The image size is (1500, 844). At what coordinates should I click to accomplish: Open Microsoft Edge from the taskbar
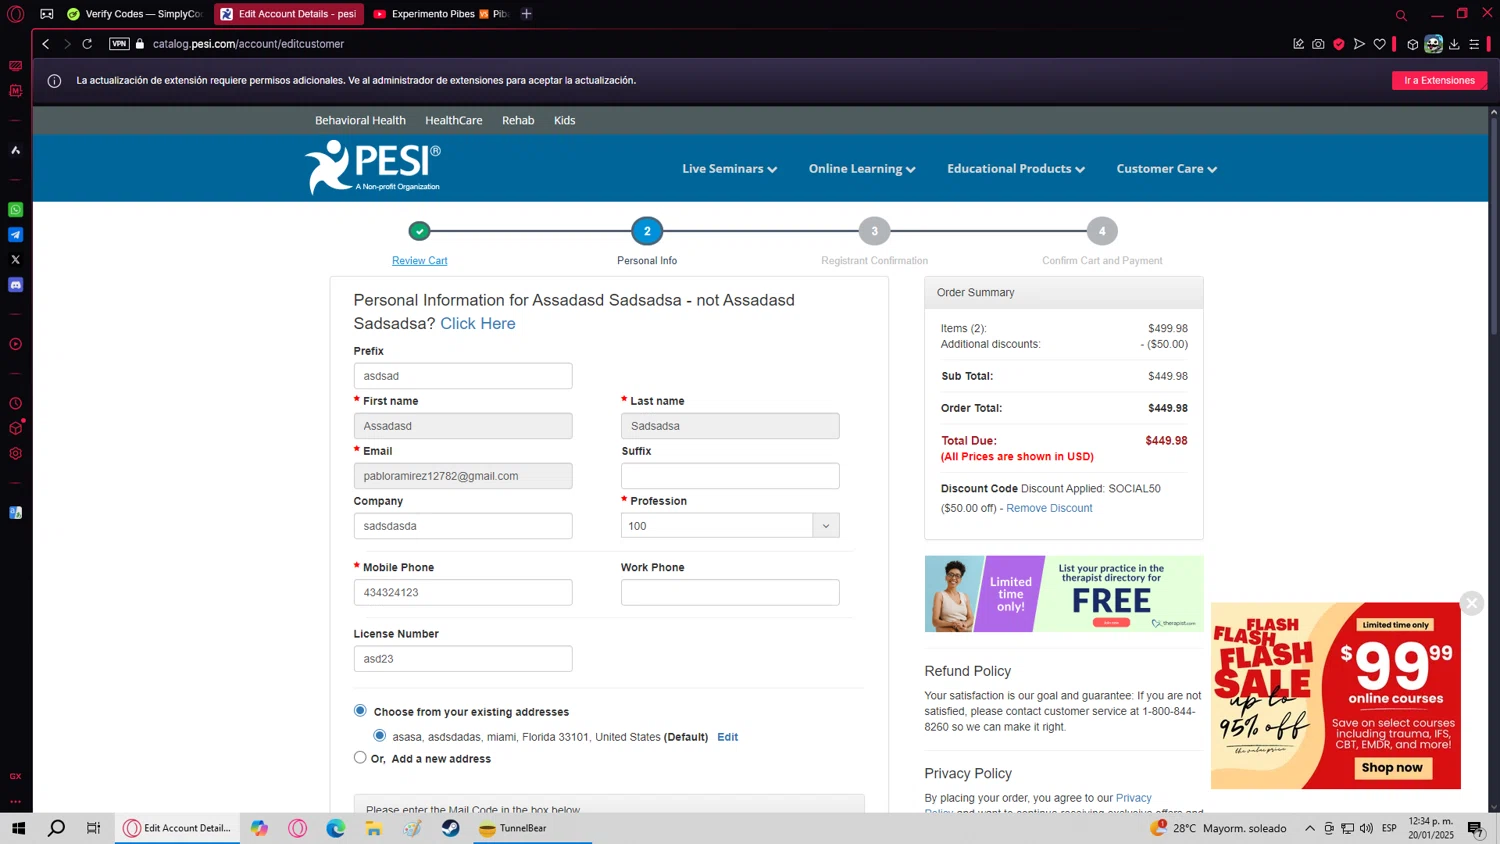pos(335,828)
